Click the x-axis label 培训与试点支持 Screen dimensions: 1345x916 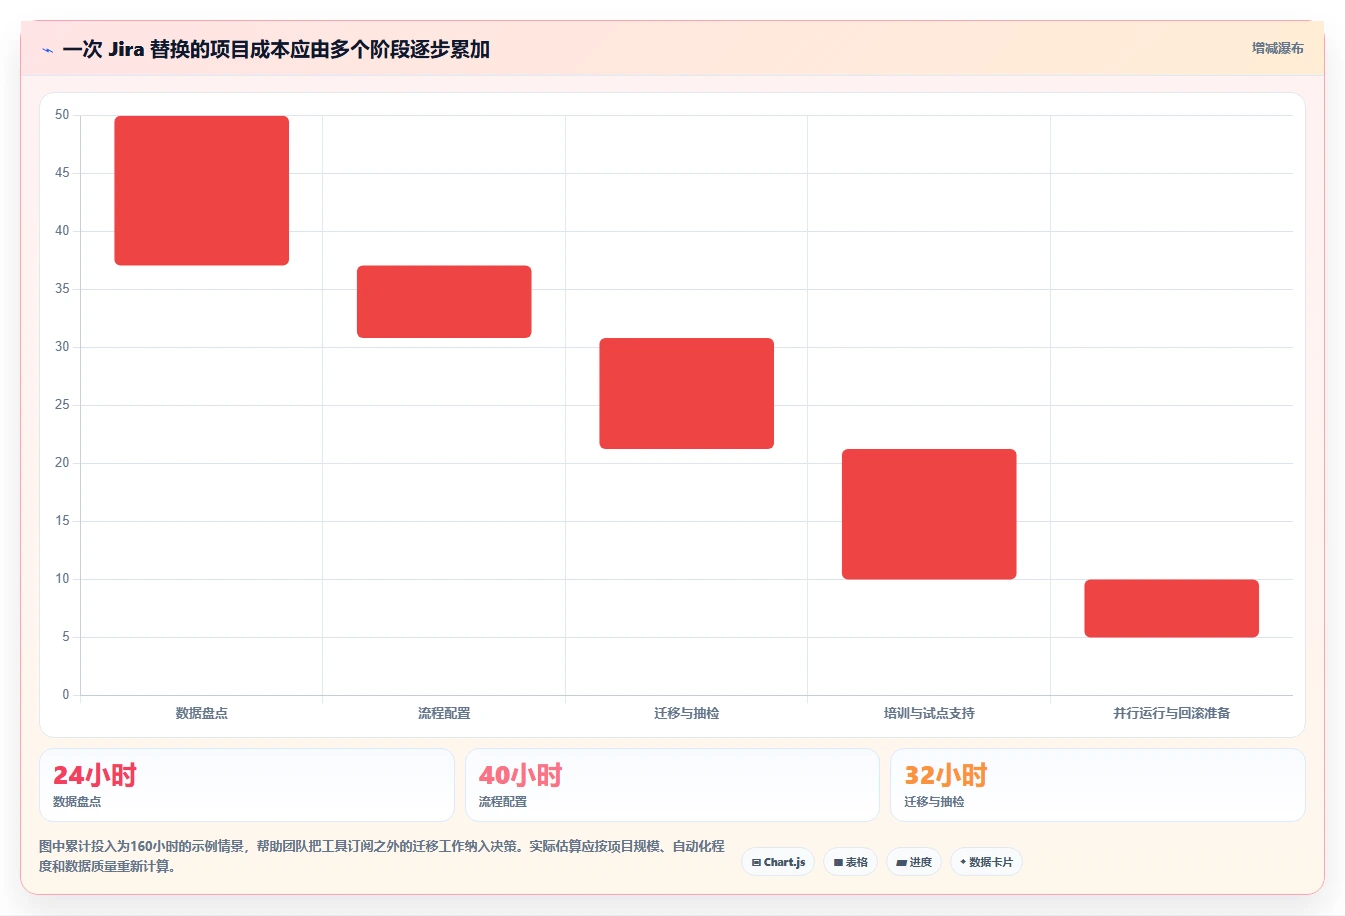929,713
